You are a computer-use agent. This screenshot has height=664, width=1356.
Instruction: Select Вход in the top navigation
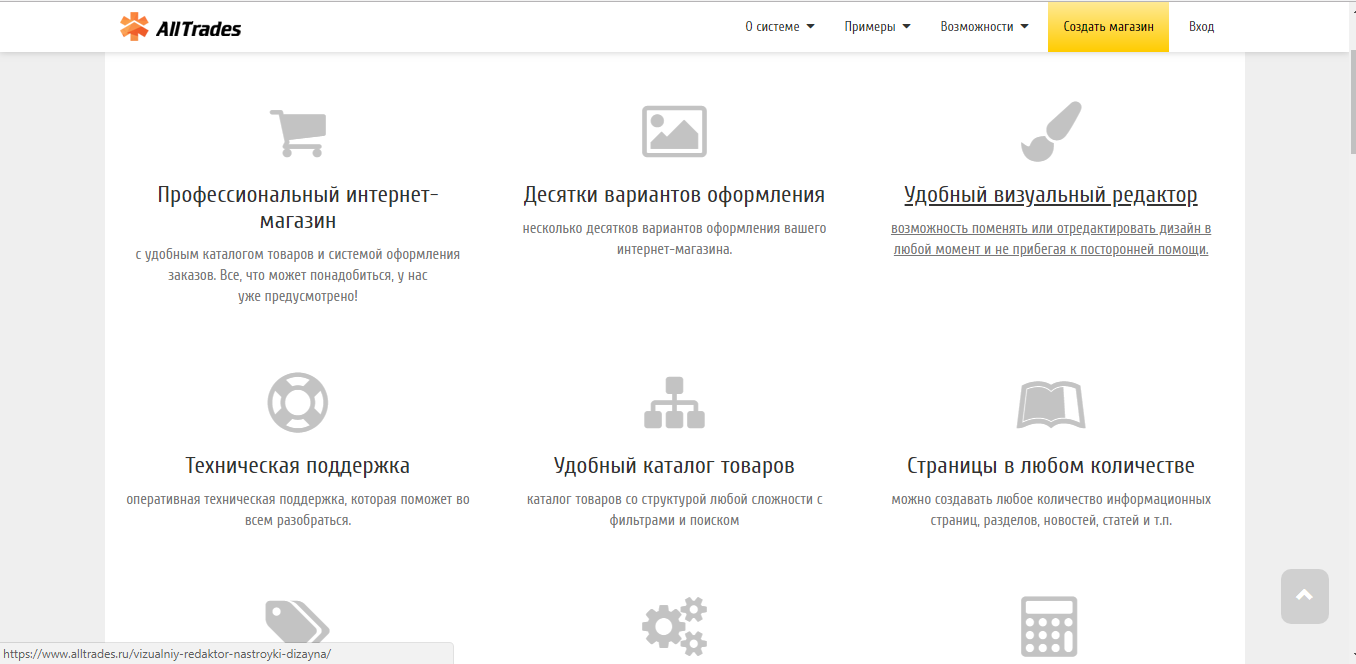pos(1200,26)
